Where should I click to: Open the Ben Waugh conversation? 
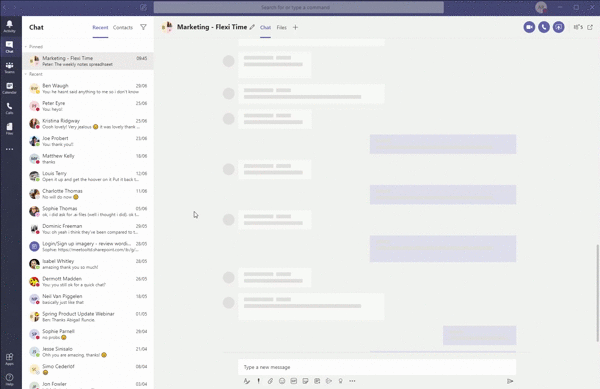[x=88, y=88]
